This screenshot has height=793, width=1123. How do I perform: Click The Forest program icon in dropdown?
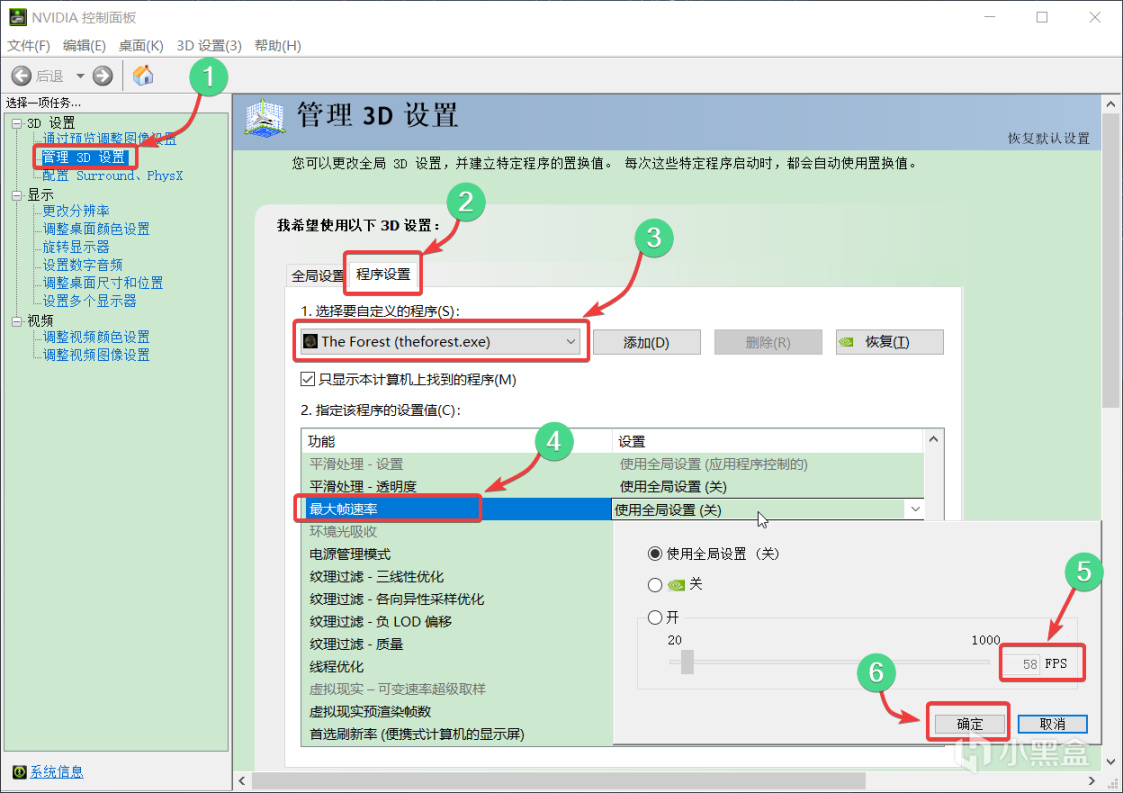pyautogui.click(x=310, y=341)
